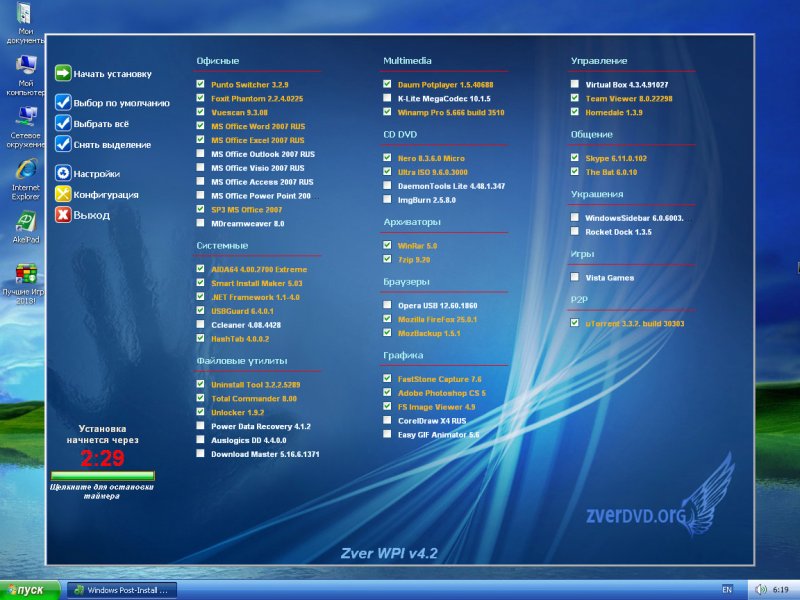Enable the Download Master 5.16.6.1371 checkbox
This screenshot has width=800, height=600.
[x=201, y=454]
